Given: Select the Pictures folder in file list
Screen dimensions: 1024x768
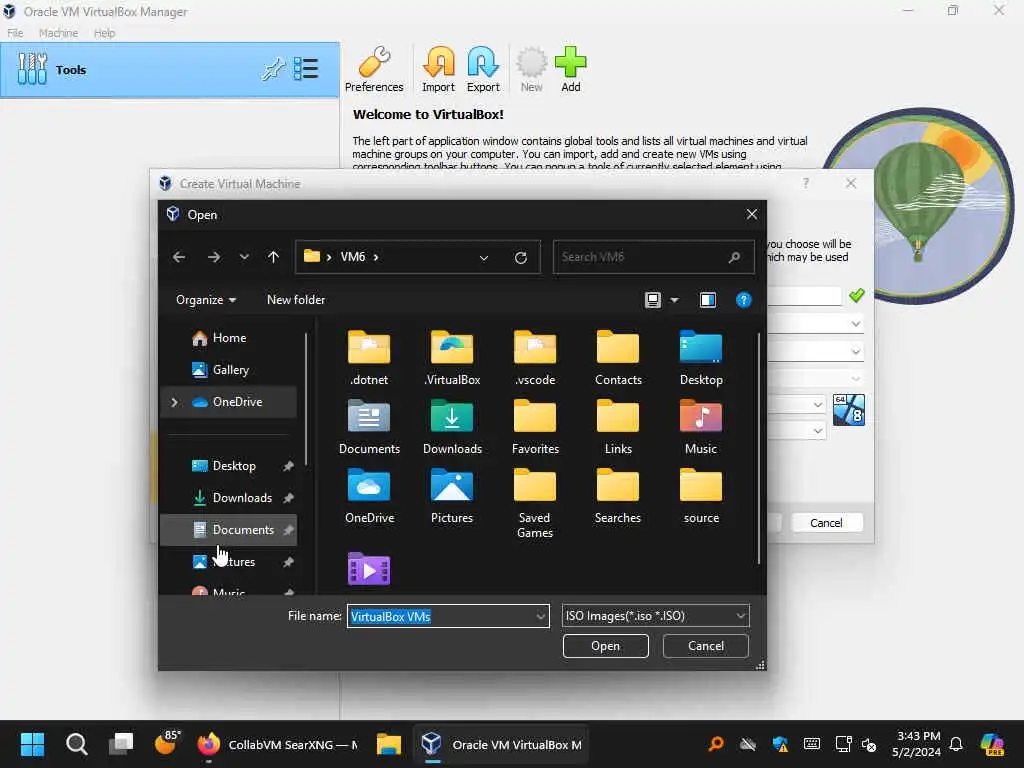Looking at the screenshot, I should click(452, 496).
